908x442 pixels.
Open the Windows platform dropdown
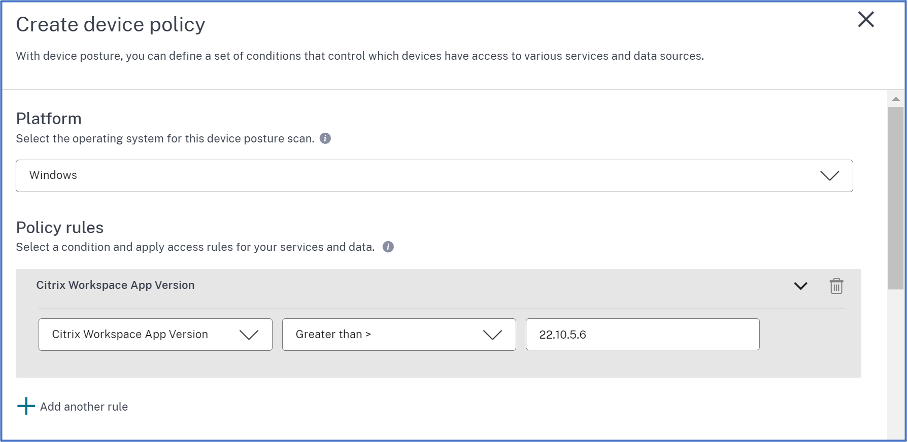tap(434, 176)
